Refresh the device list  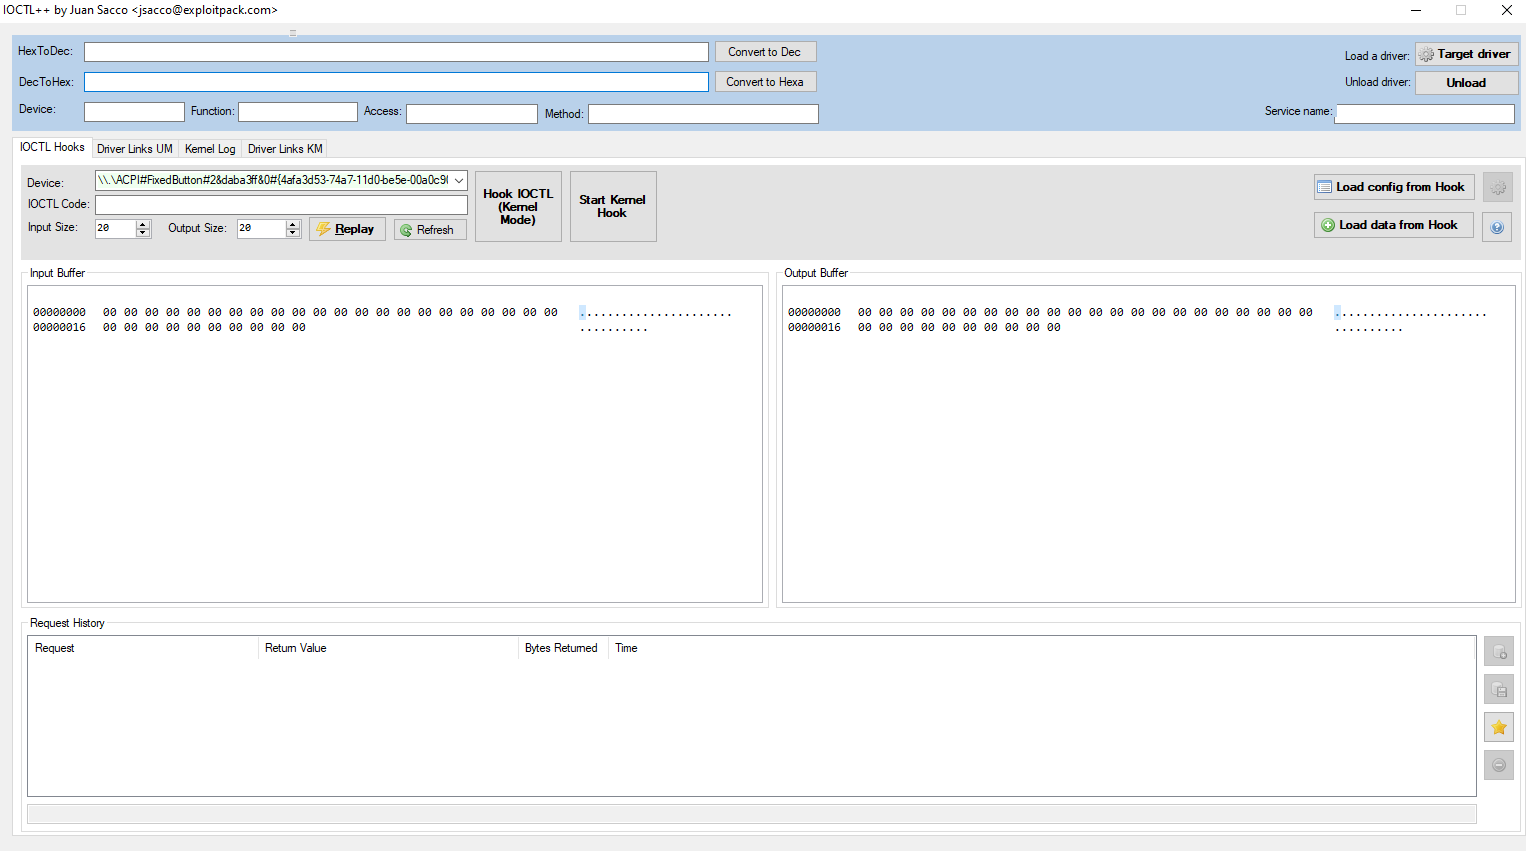tap(429, 230)
